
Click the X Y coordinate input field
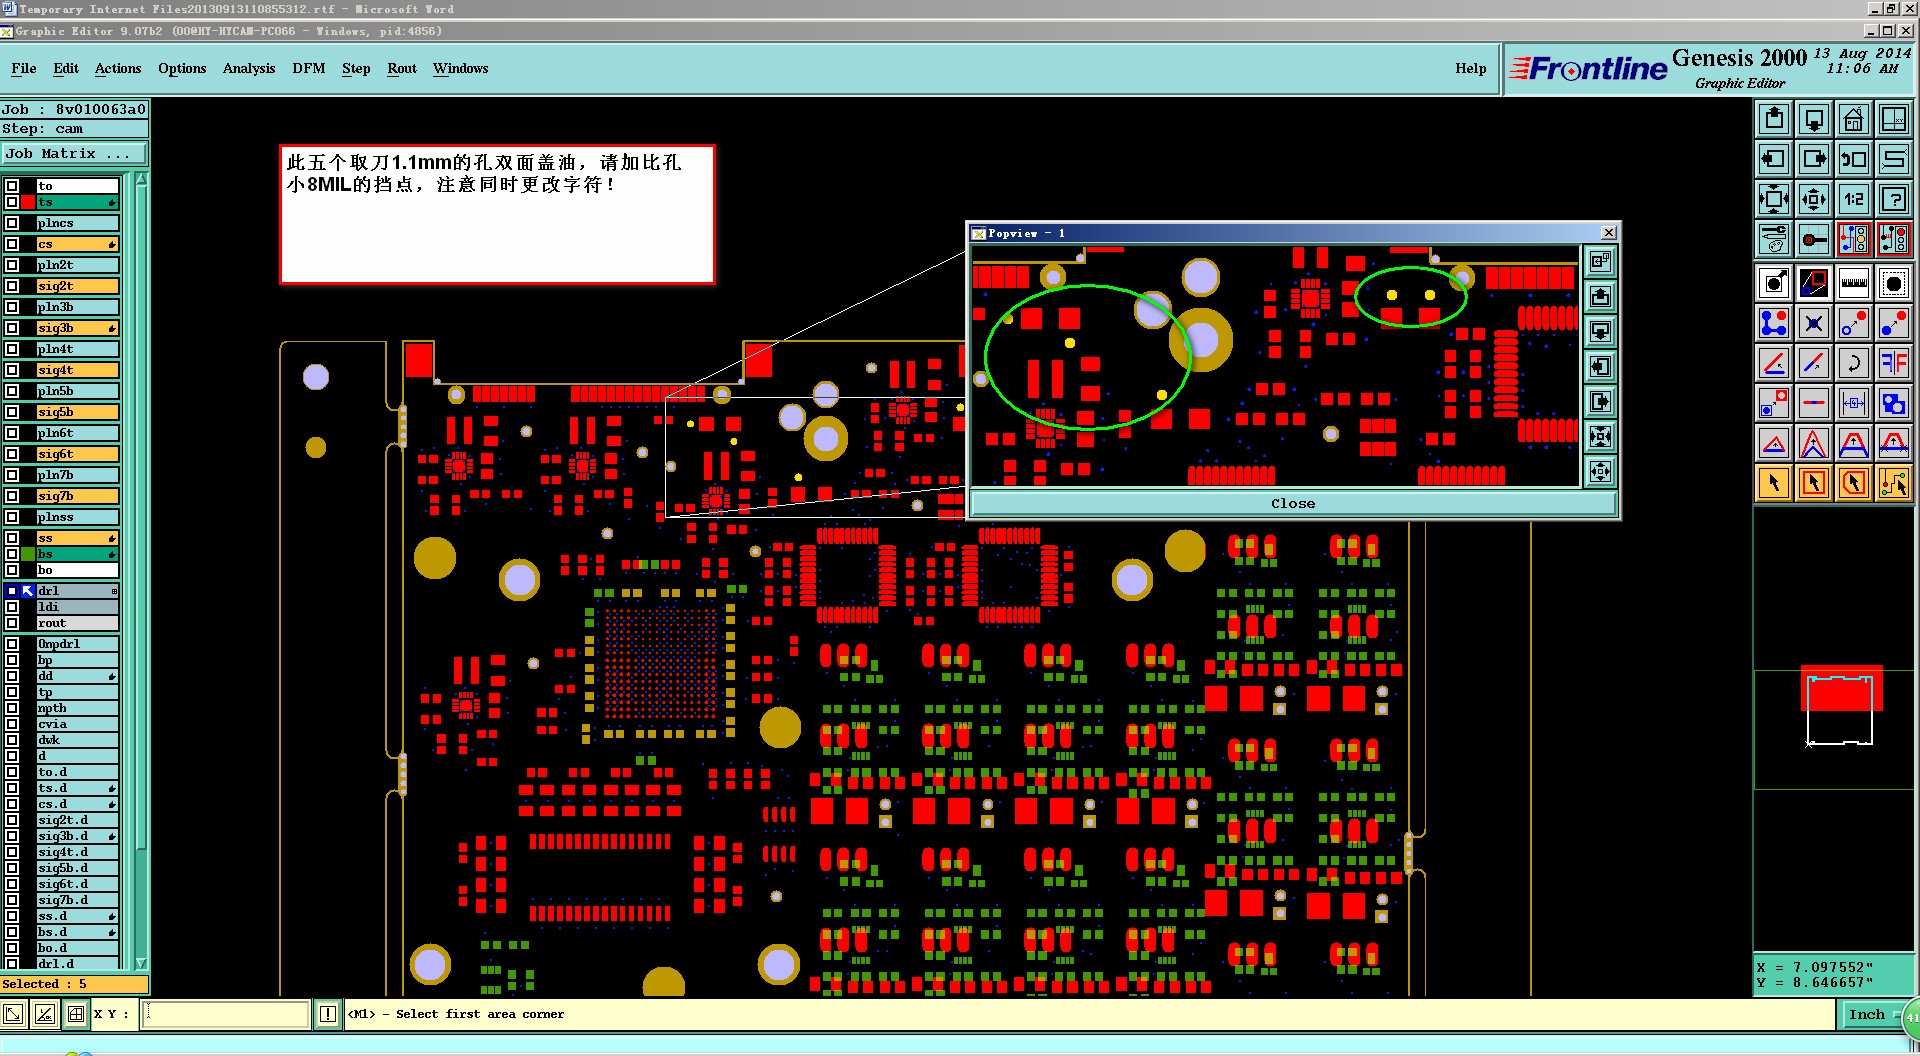click(x=227, y=1014)
